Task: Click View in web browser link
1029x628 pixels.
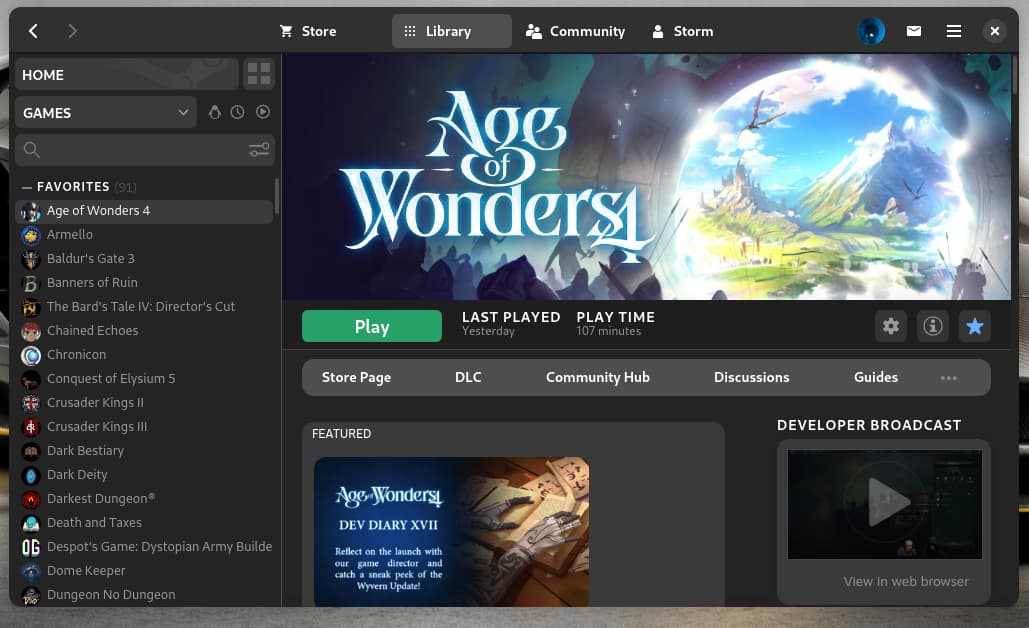Action: (906, 581)
